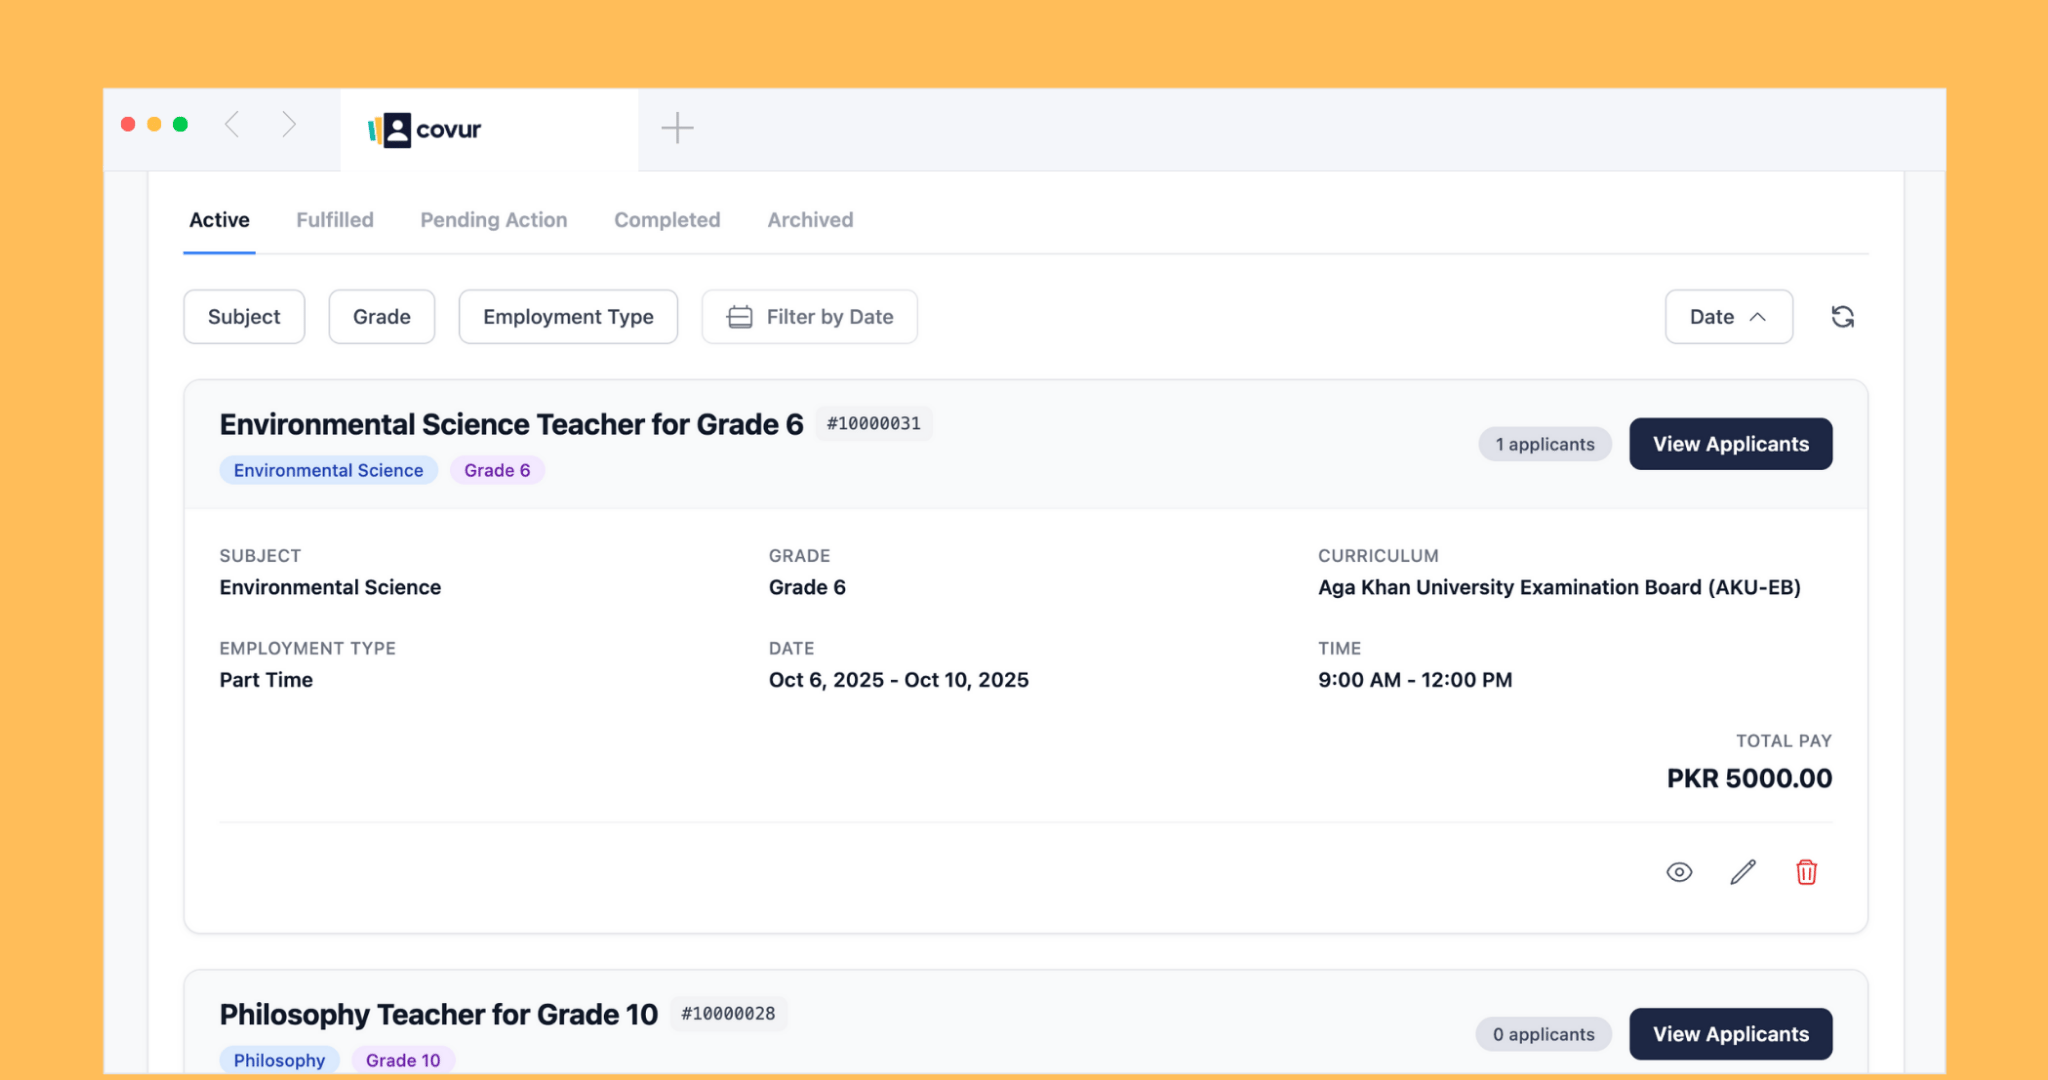Open the Archived tab
Image resolution: width=2048 pixels, height=1080 pixels.
coord(810,220)
